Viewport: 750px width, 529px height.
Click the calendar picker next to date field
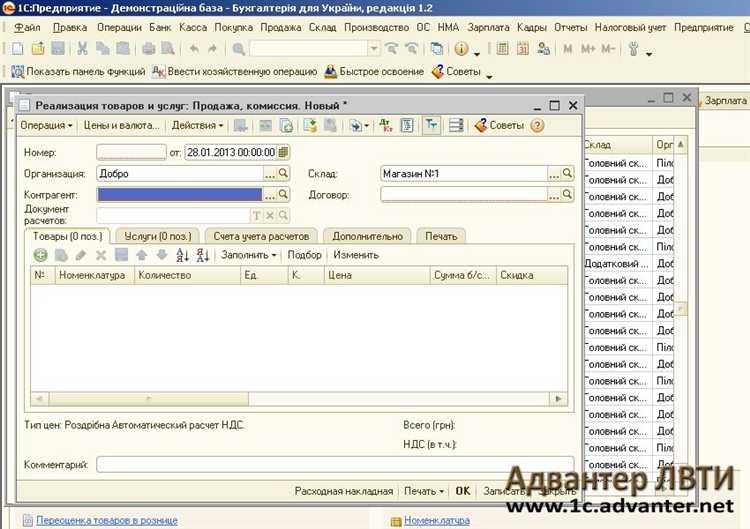pyautogui.click(x=283, y=152)
